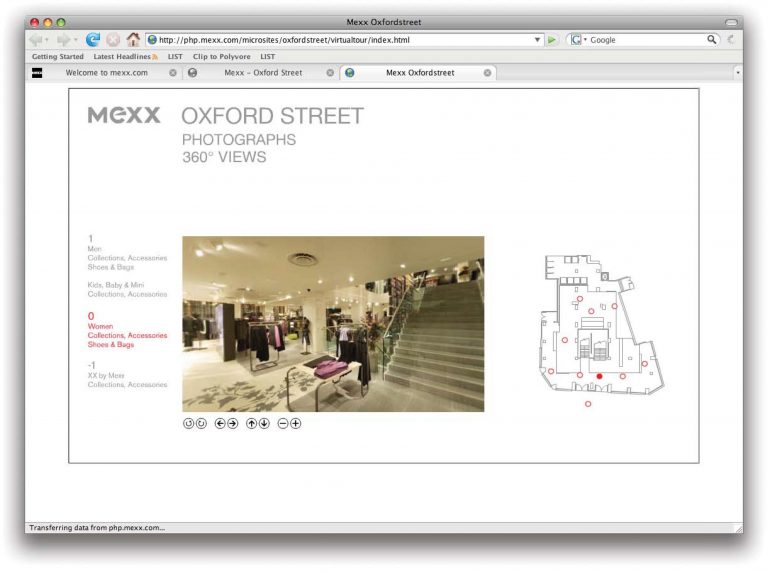Tilt the panorama view up

[x=251, y=423]
